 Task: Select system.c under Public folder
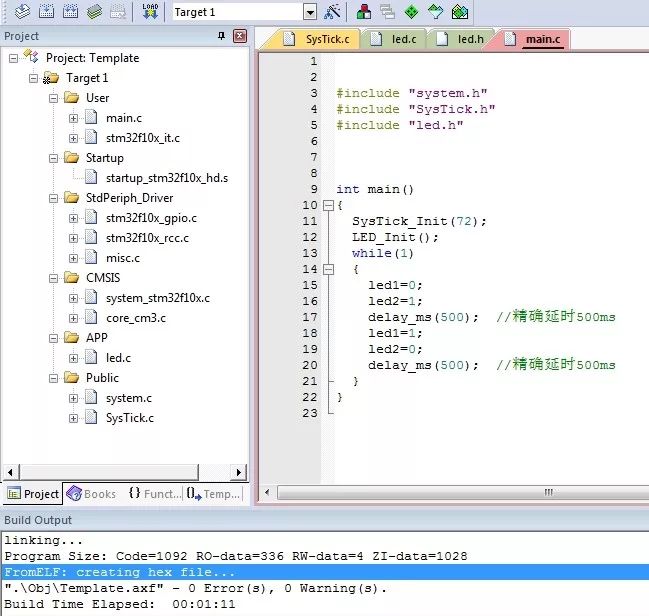129,398
